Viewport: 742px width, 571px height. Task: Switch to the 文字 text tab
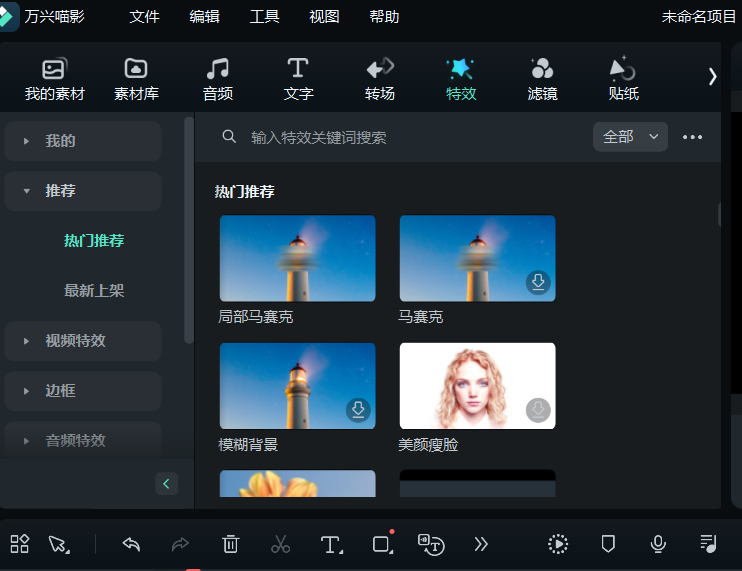[x=299, y=79]
